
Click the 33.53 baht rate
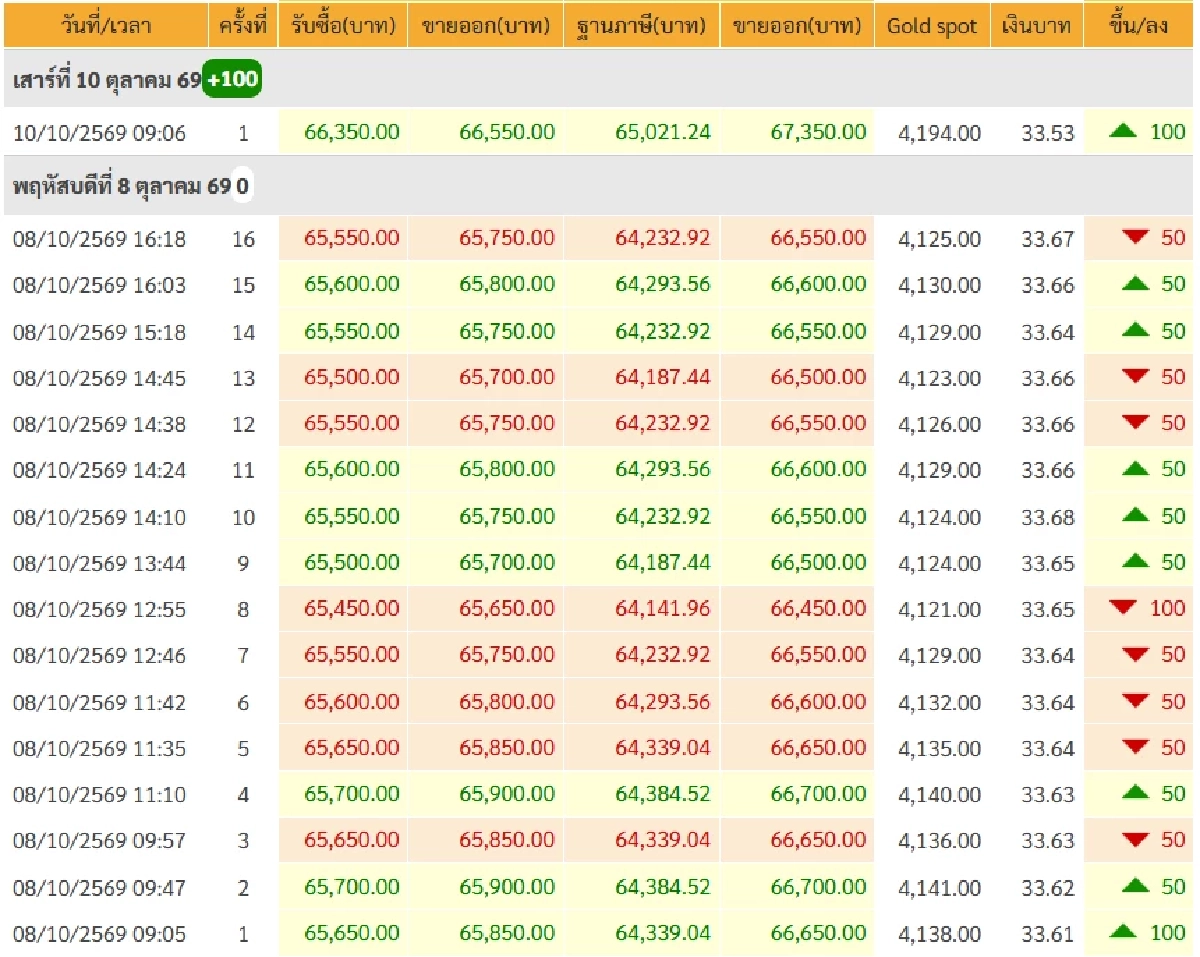click(1048, 133)
